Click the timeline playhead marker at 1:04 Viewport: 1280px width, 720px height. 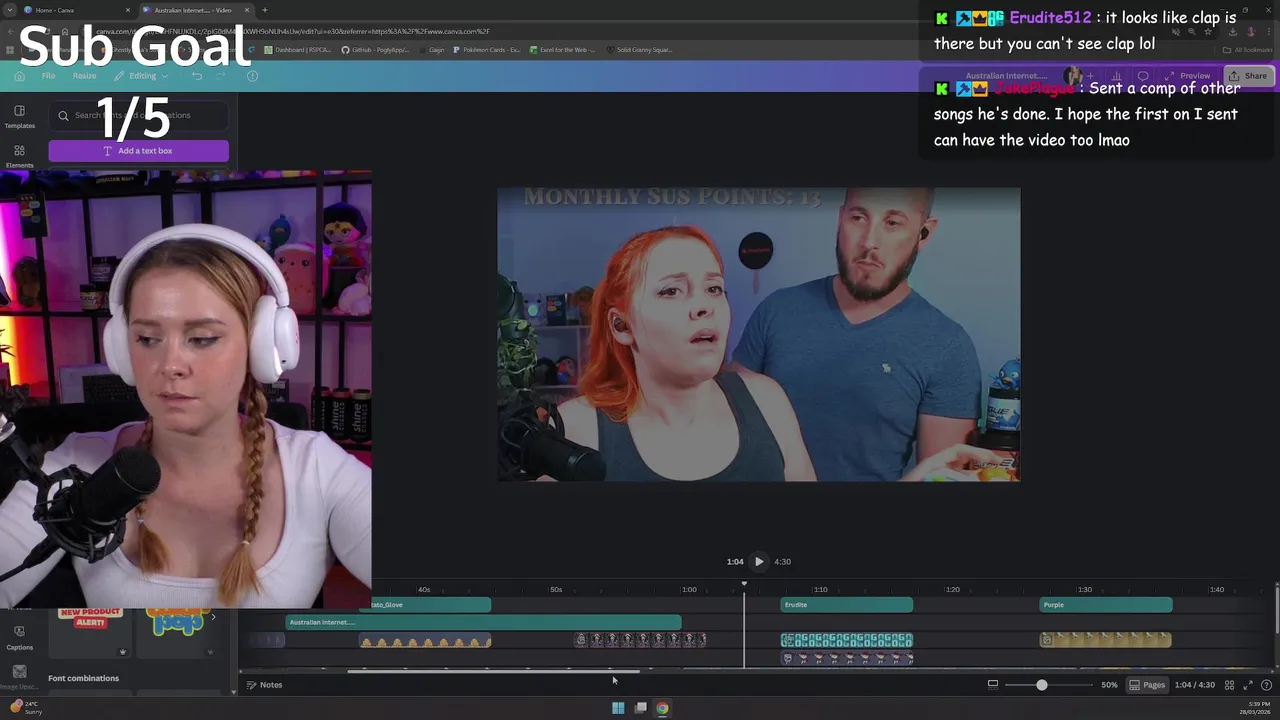coord(744,584)
